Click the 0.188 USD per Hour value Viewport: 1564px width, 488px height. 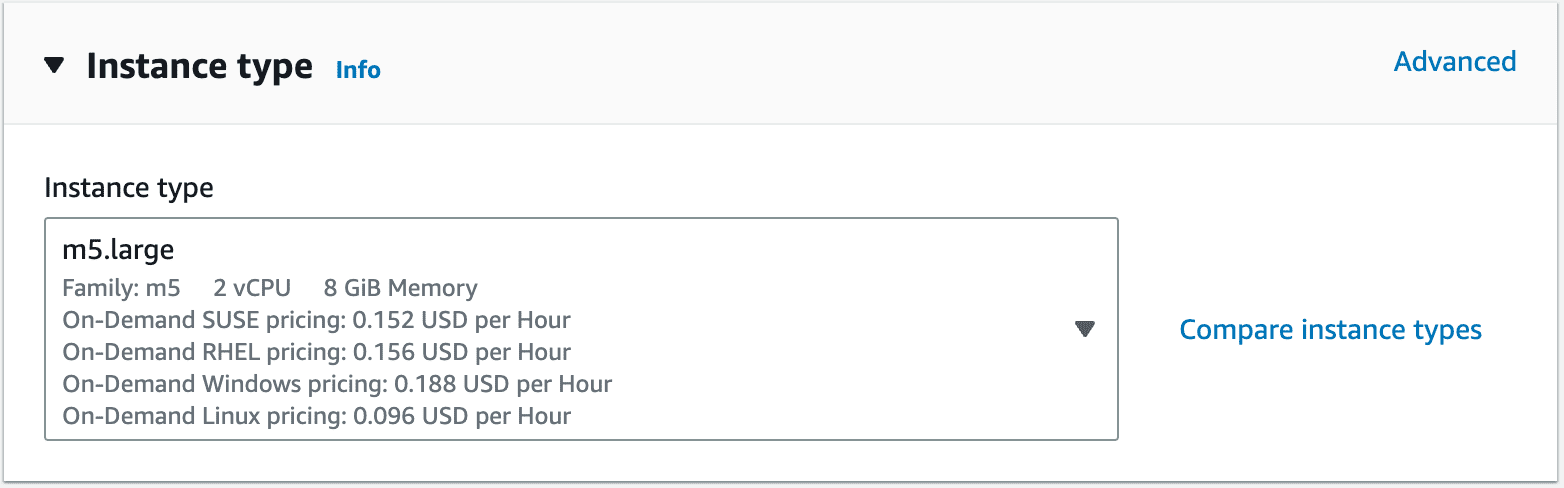coord(503,384)
